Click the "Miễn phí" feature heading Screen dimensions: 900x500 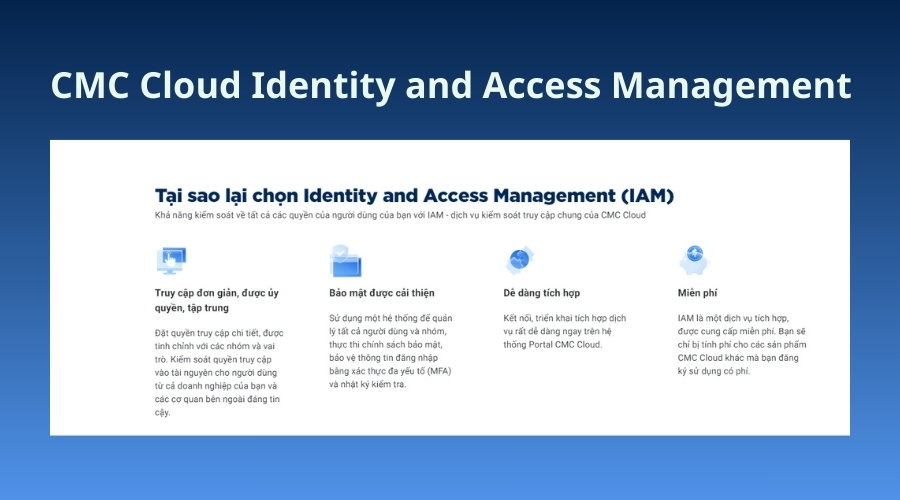point(700,293)
